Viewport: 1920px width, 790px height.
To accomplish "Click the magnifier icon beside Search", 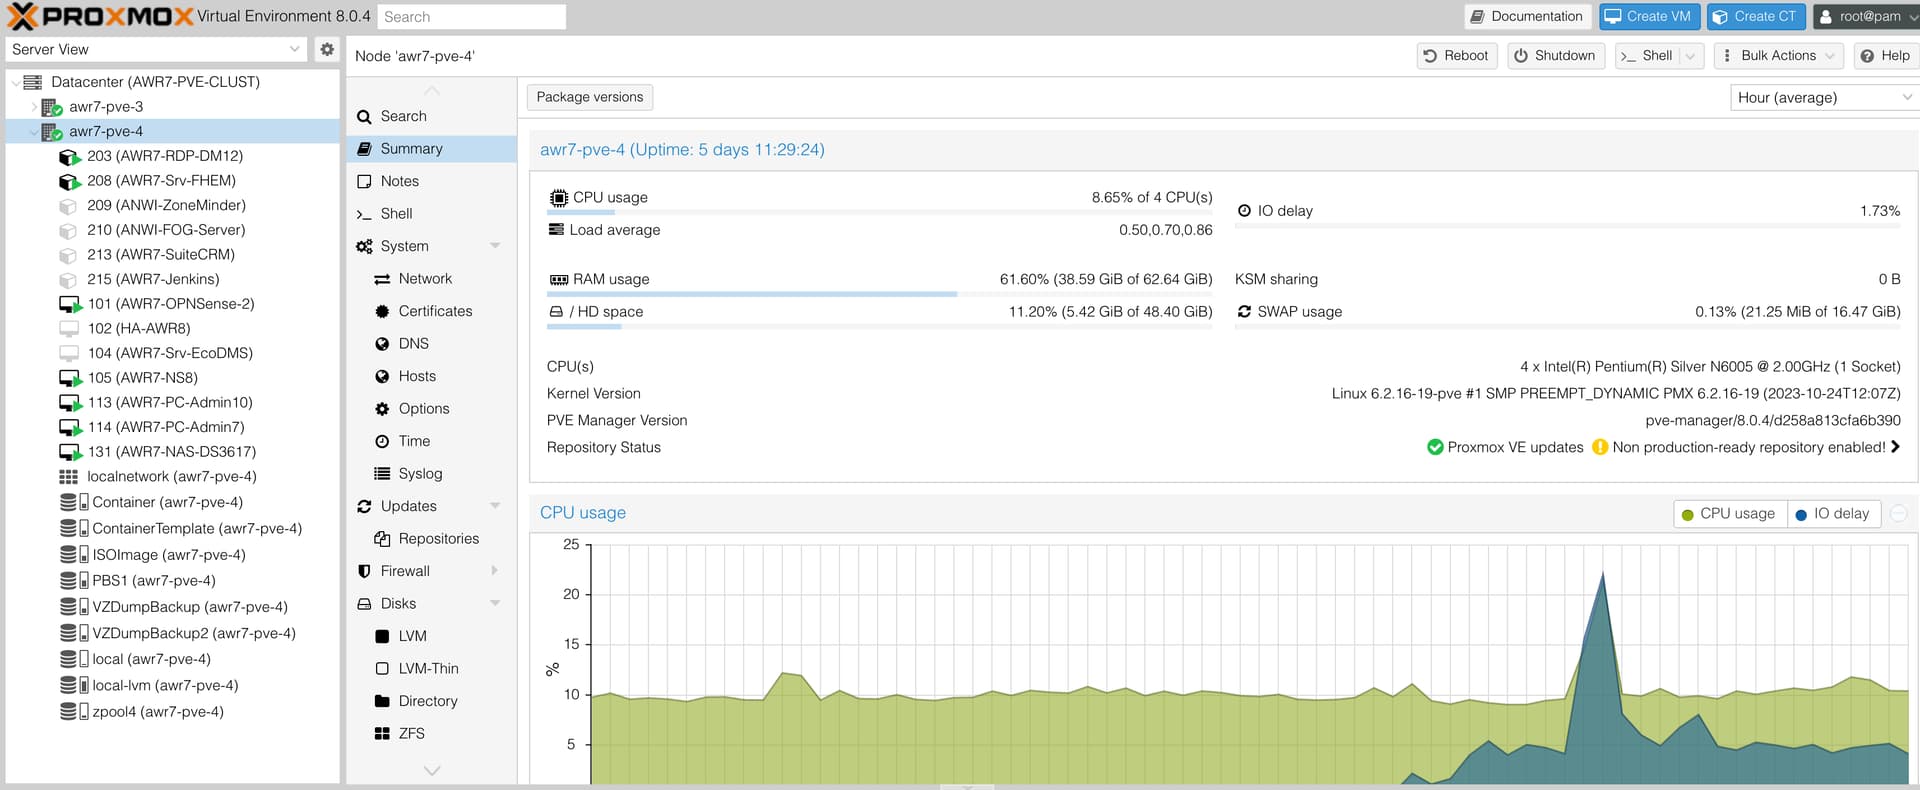I will click(364, 117).
